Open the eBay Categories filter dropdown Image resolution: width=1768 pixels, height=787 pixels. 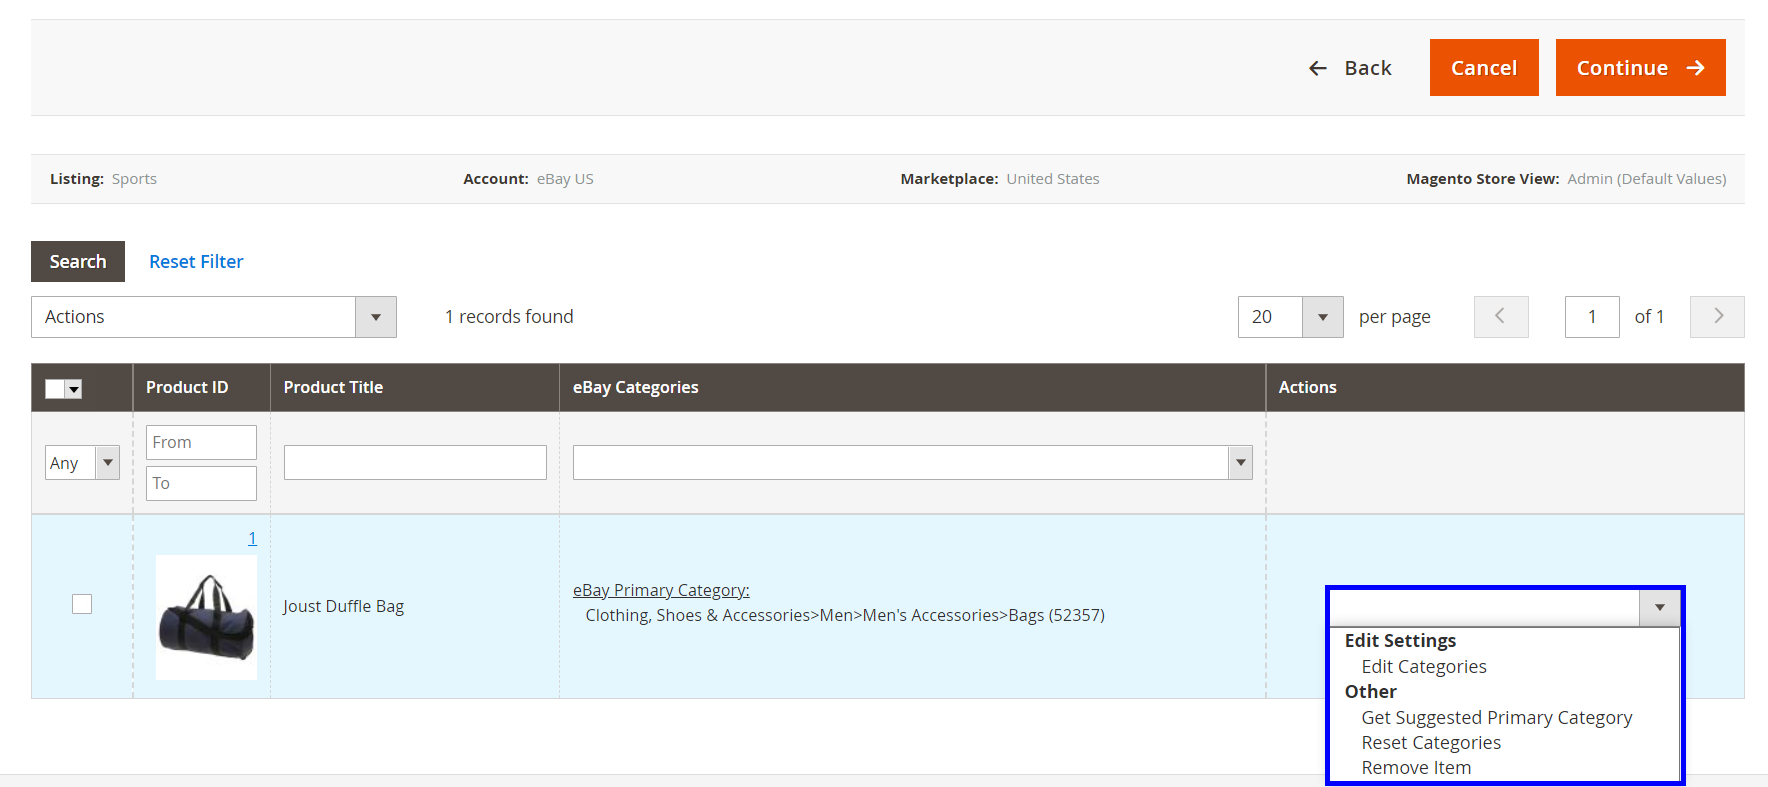tap(912, 463)
